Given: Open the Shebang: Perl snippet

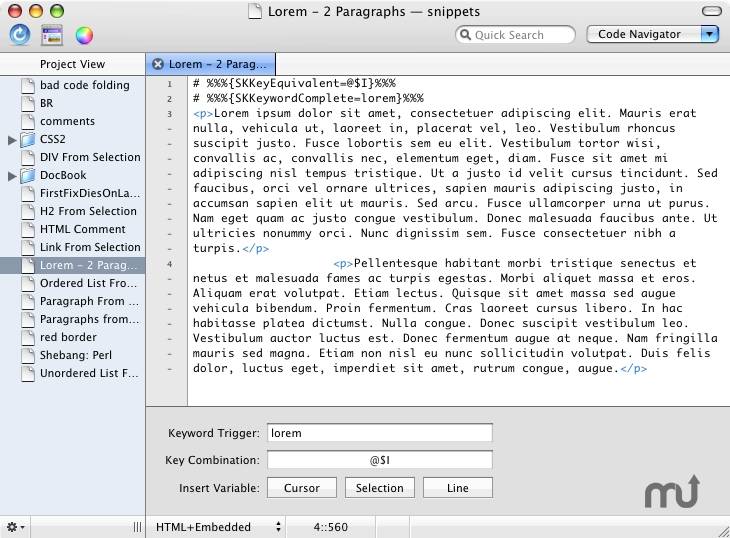Looking at the screenshot, I should coord(76,356).
